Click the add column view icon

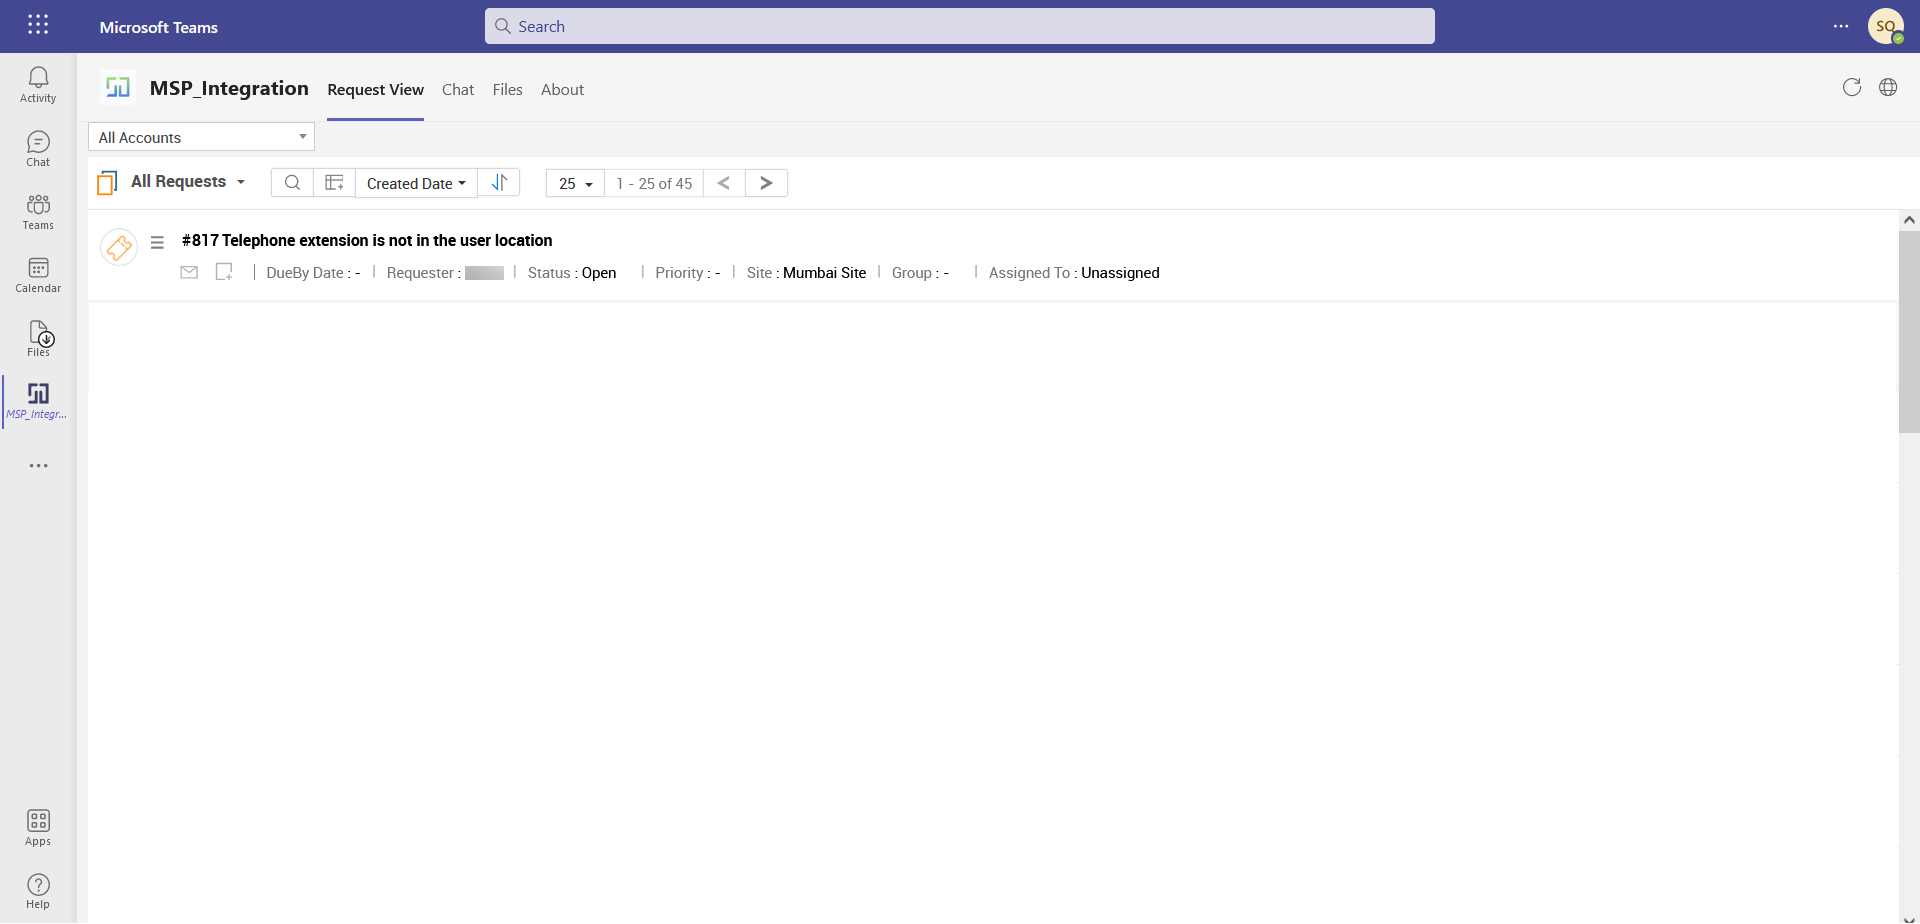(334, 183)
